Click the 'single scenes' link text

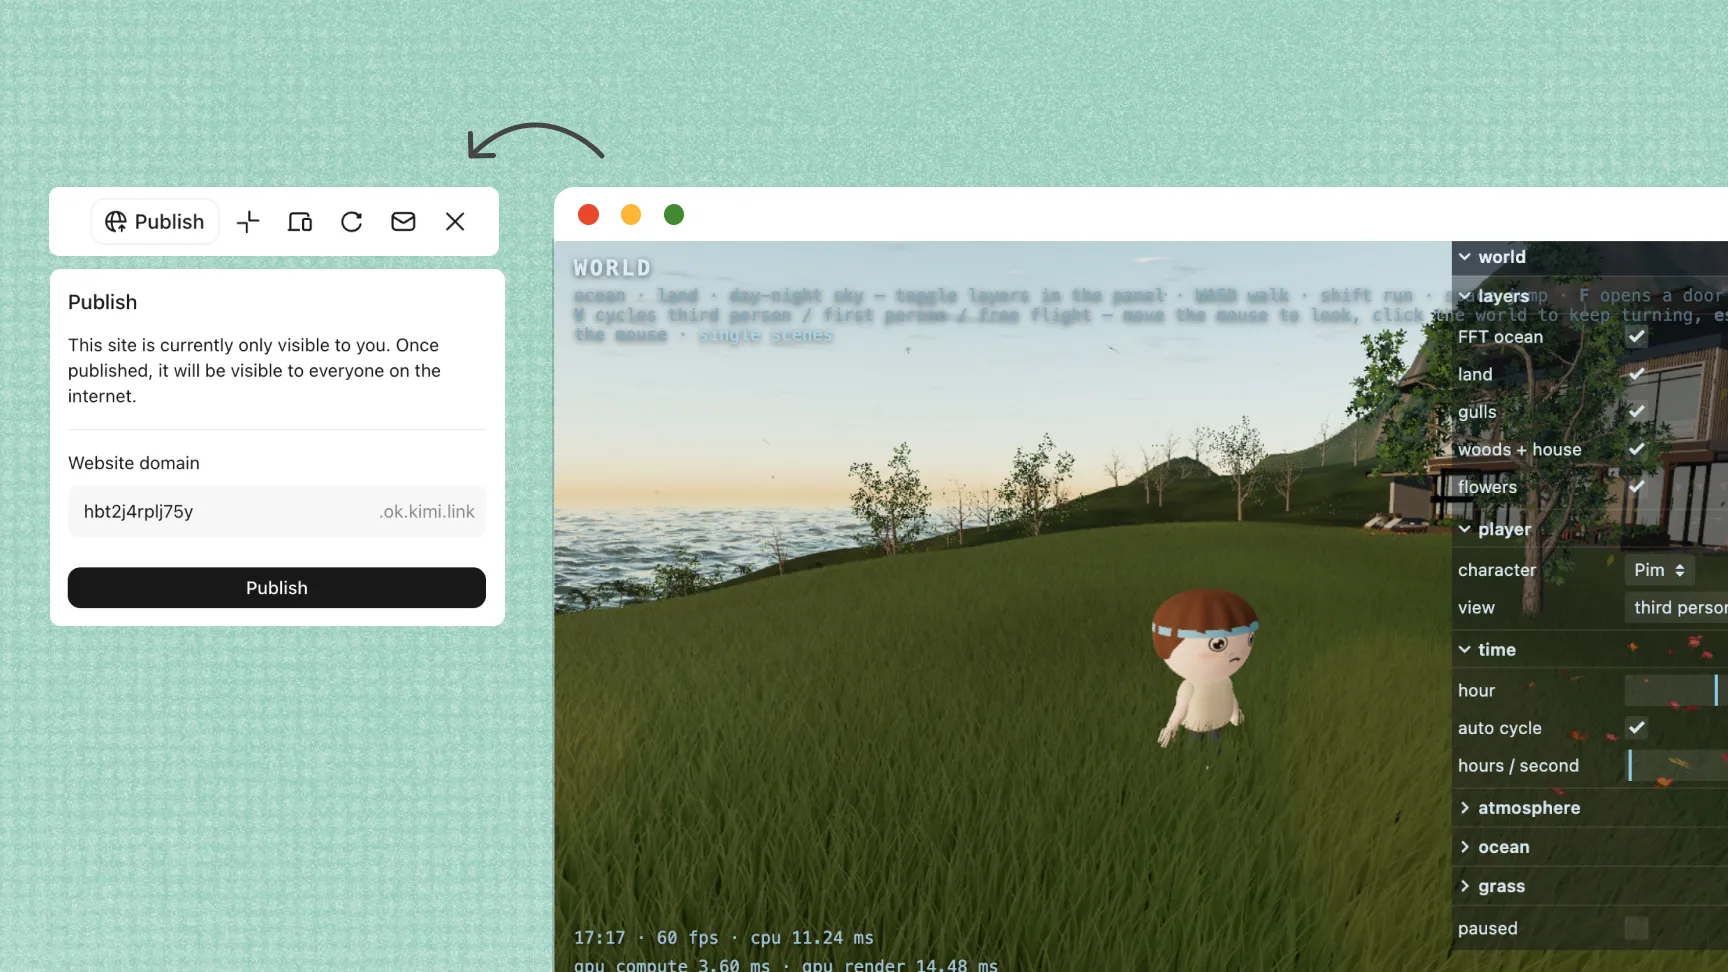click(x=765, y=335)
